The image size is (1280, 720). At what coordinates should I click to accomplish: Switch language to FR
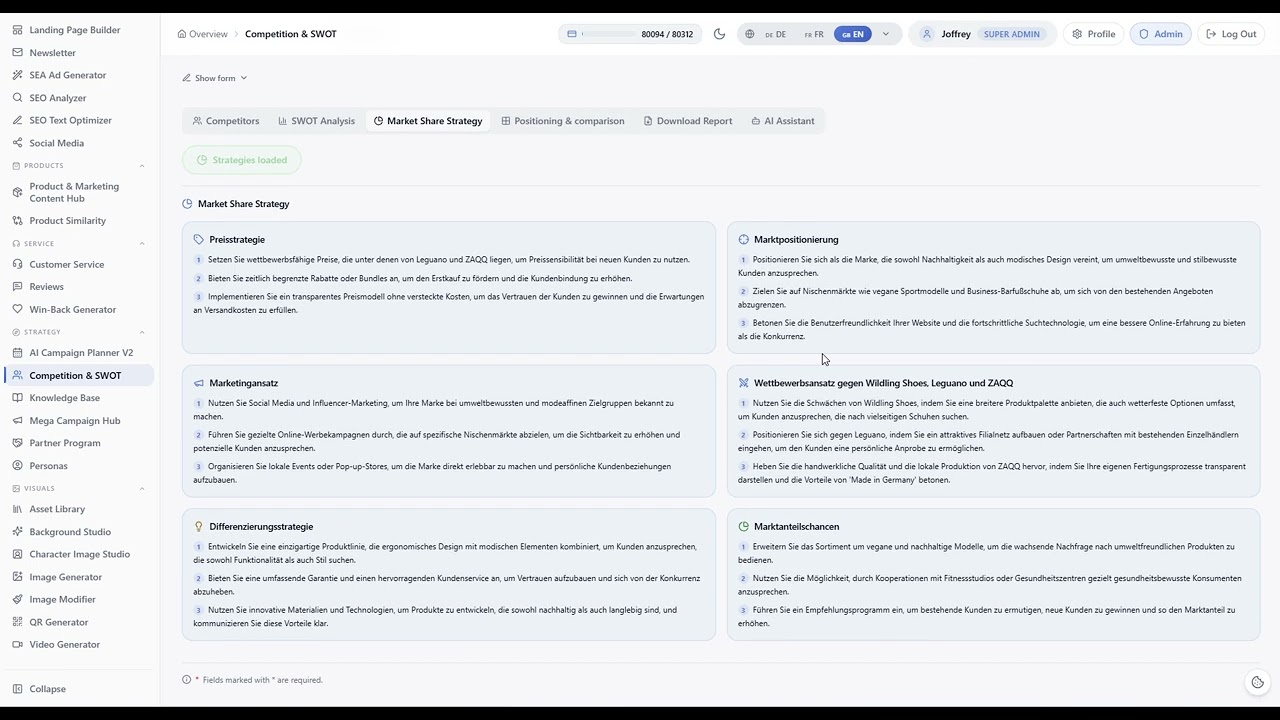coord(814,34)
